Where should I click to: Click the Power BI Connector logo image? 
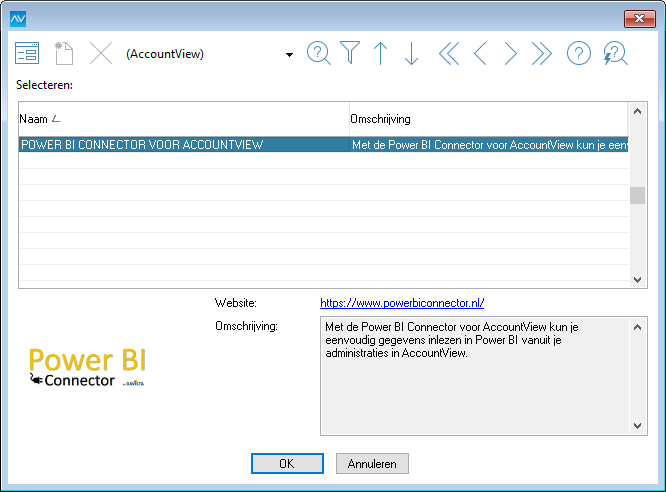click(x=87, y=367)
